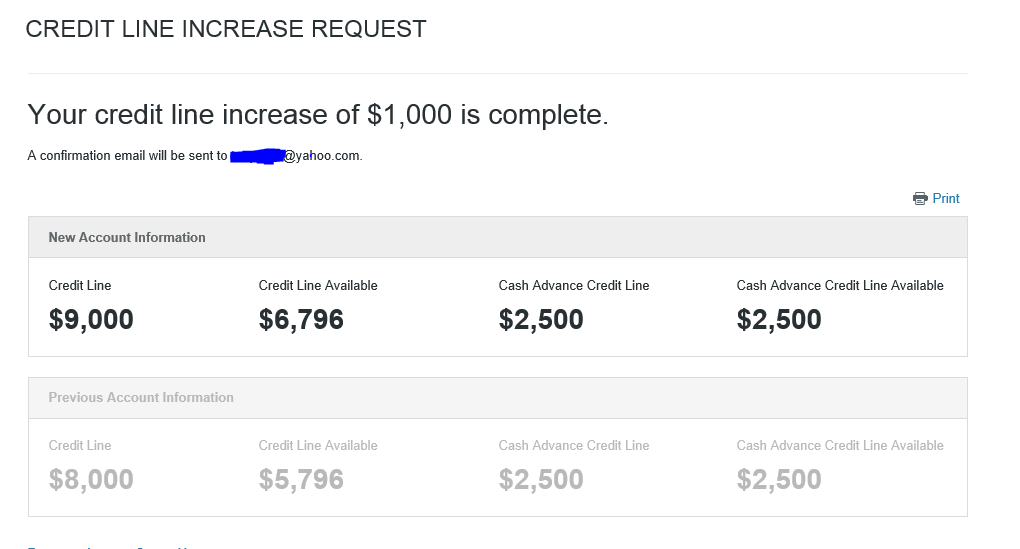Click Credit Line Available label in new section

[318, 285]
